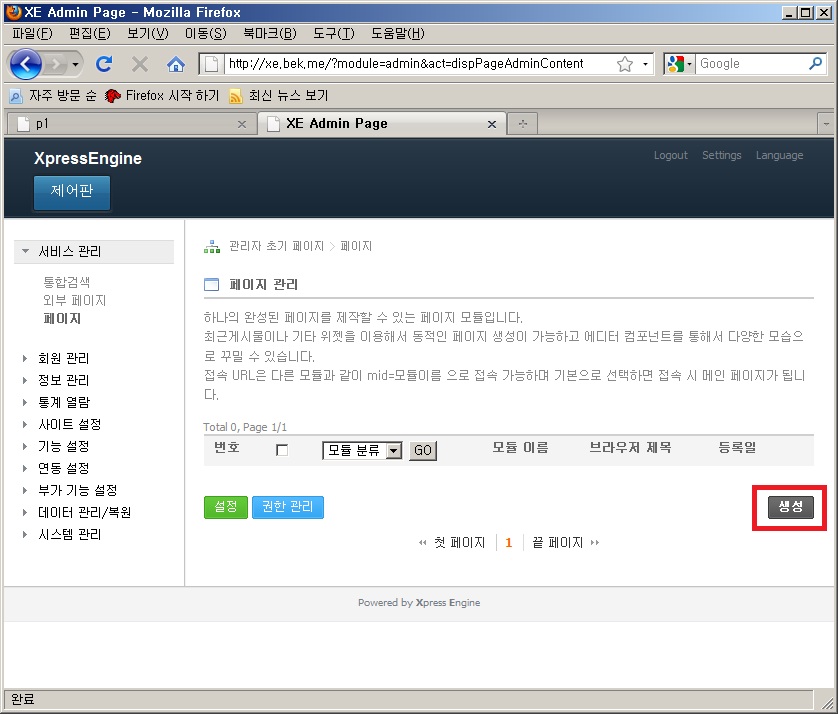Screen dimensions: 838x714
Task: Go to Home page via house icon
Action: pyautogui.click(x=175, y=65)
